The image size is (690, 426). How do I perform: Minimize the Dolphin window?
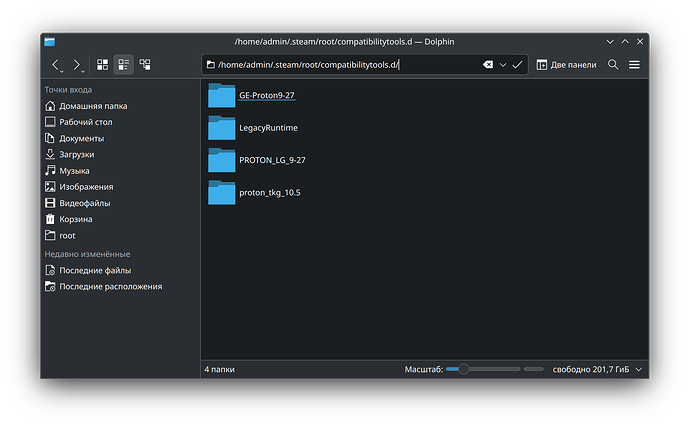(610, 42)
